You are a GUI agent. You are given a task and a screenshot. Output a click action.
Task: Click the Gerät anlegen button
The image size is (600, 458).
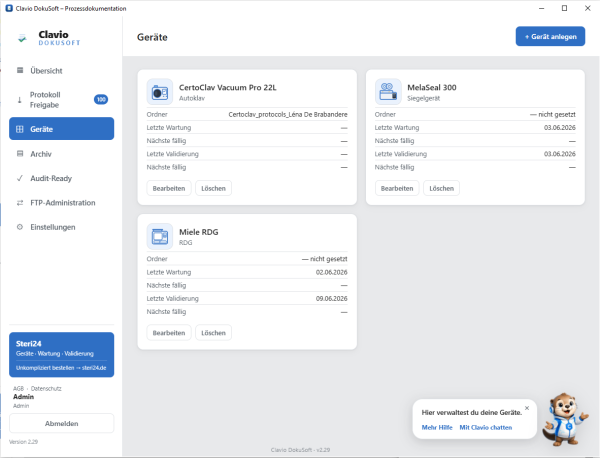[550, 36]
